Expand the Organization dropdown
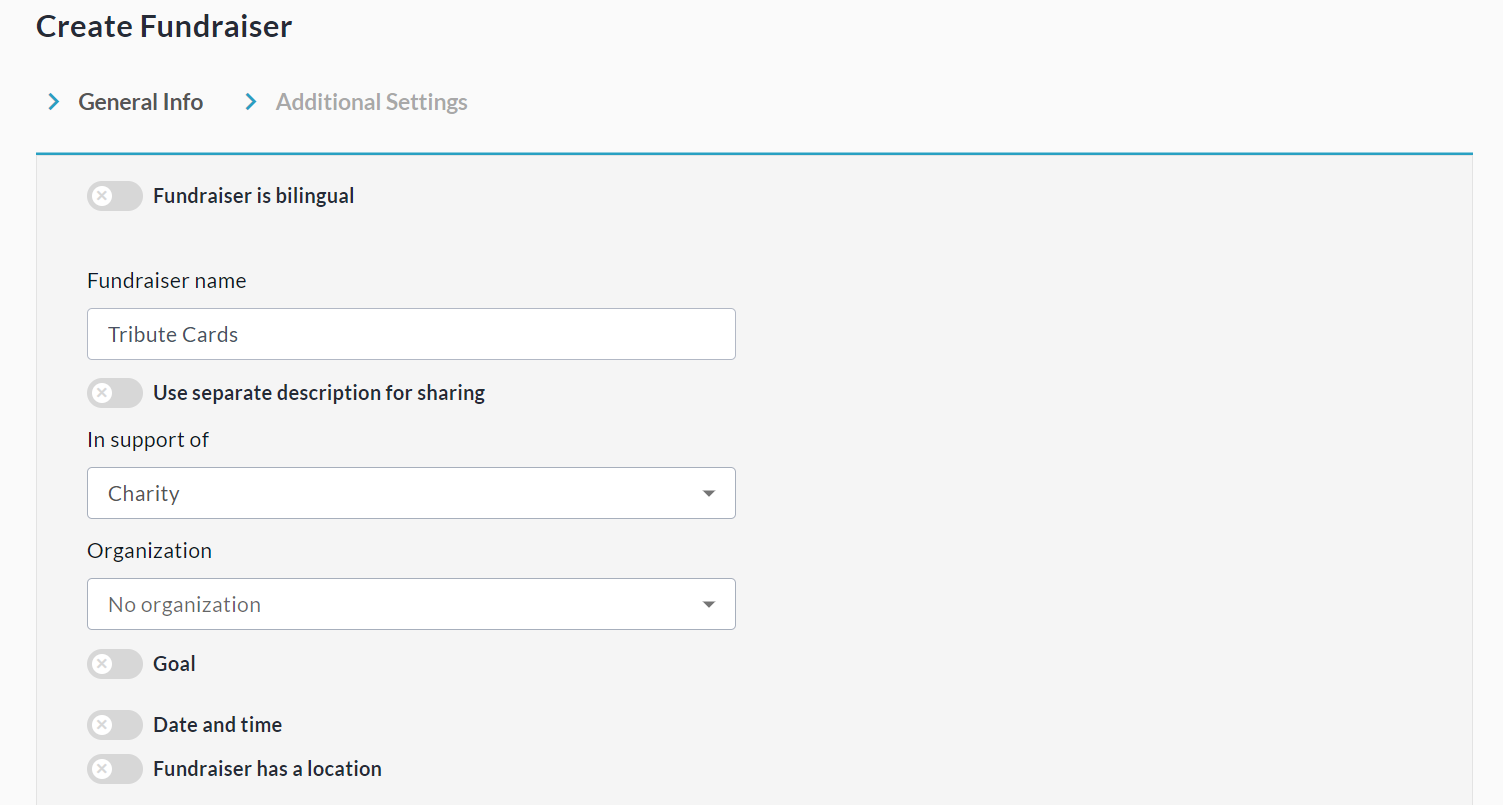 [x=411, y=604]
